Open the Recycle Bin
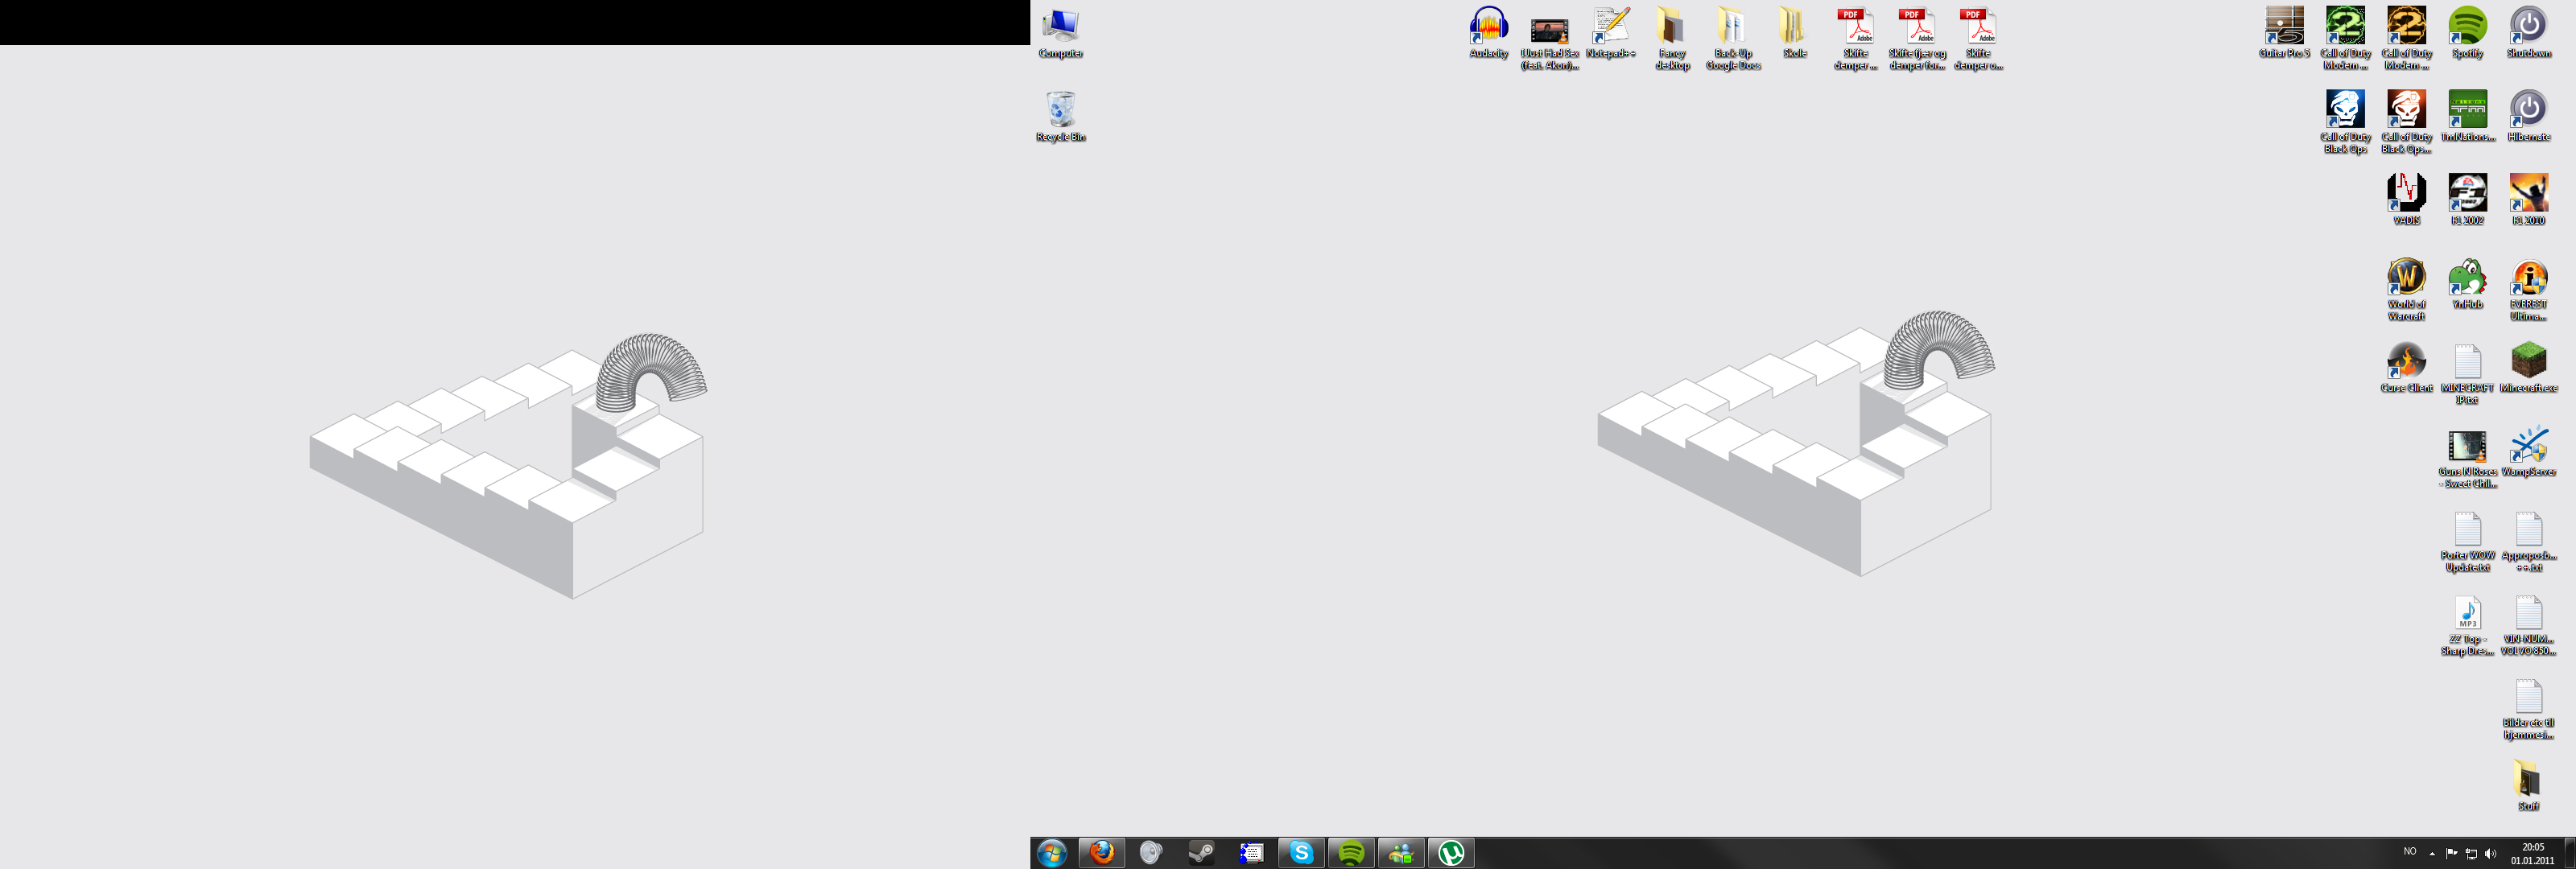 tap(1060, 117)
